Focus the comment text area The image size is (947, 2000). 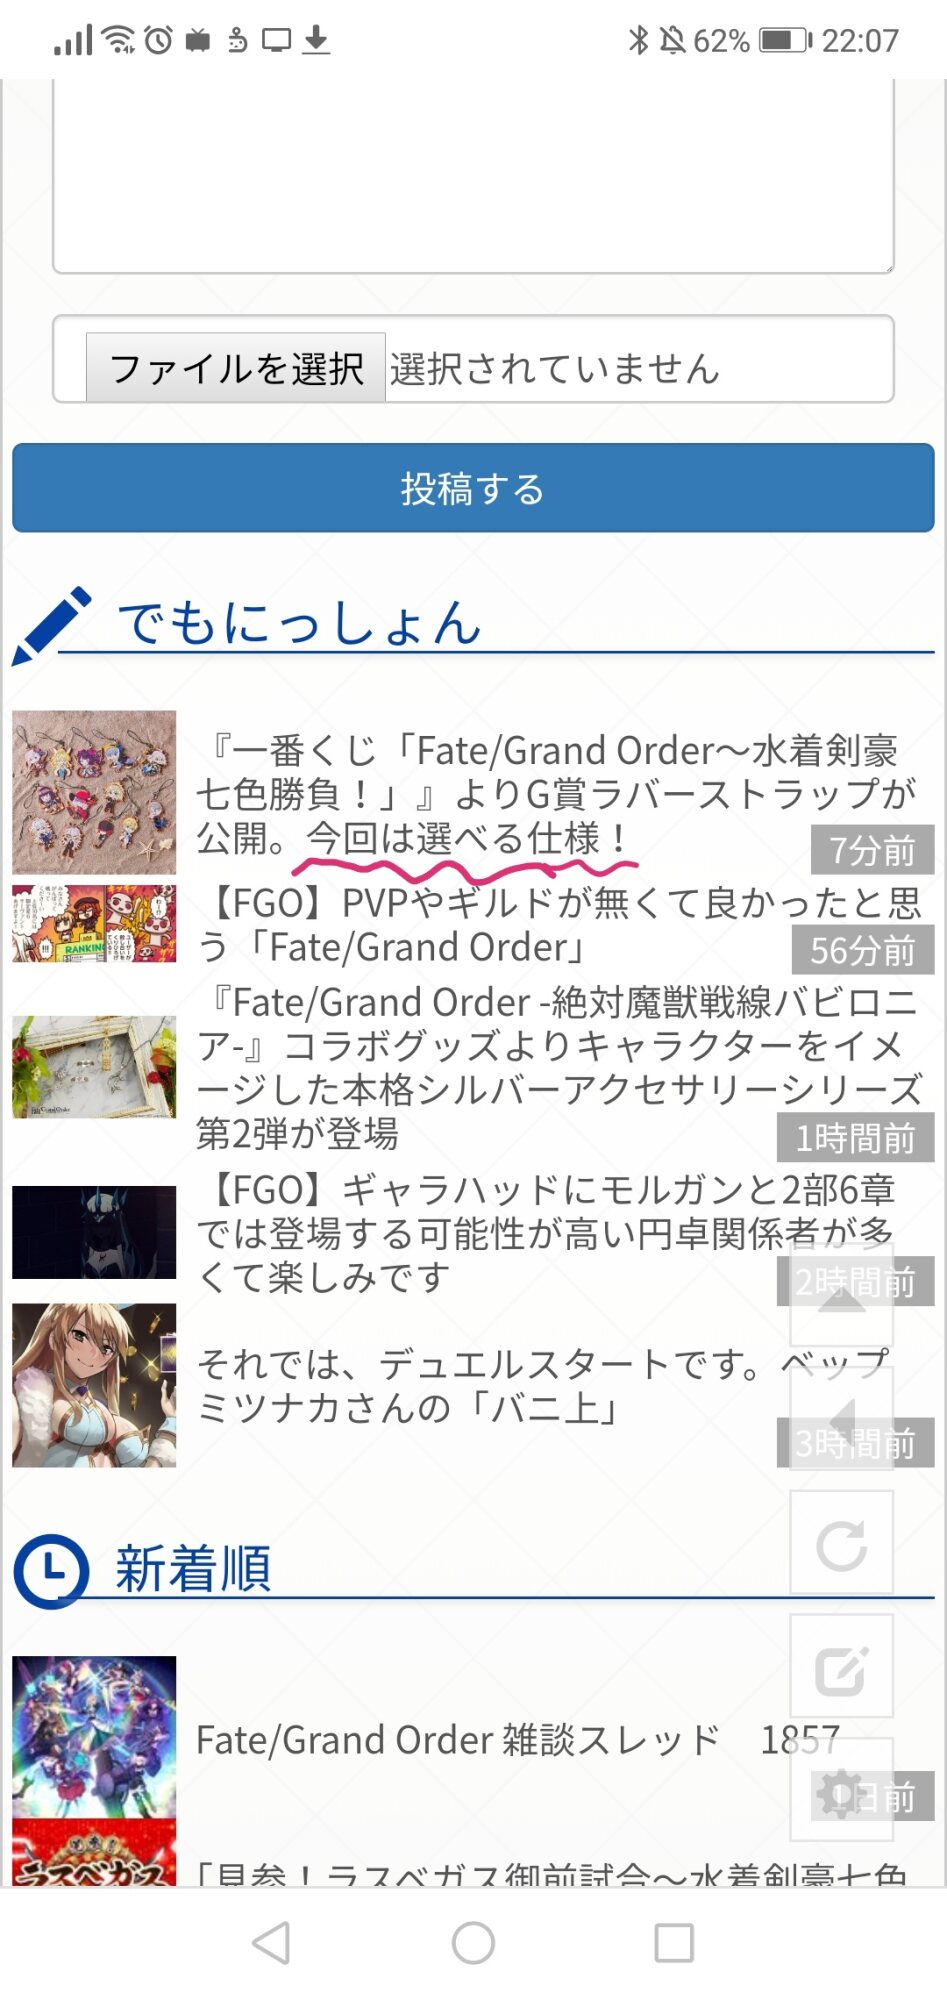pyautogui.click(x=473, y=175)
